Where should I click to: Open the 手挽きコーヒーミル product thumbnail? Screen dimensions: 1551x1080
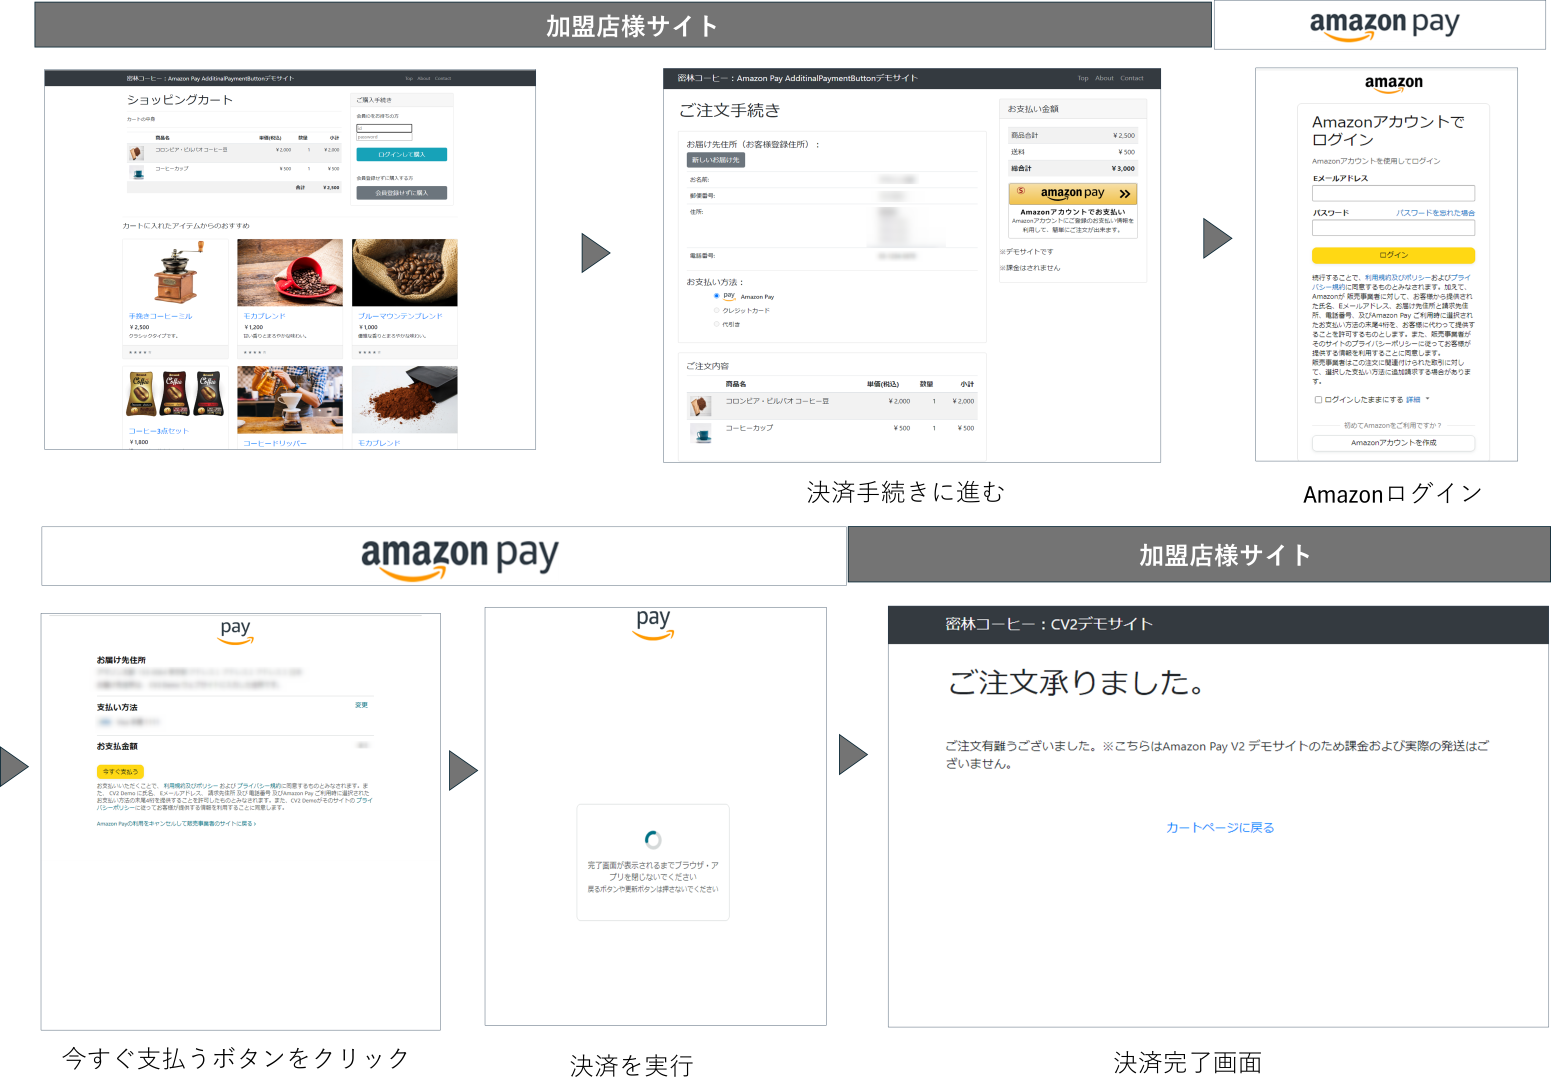click(175, 272)
